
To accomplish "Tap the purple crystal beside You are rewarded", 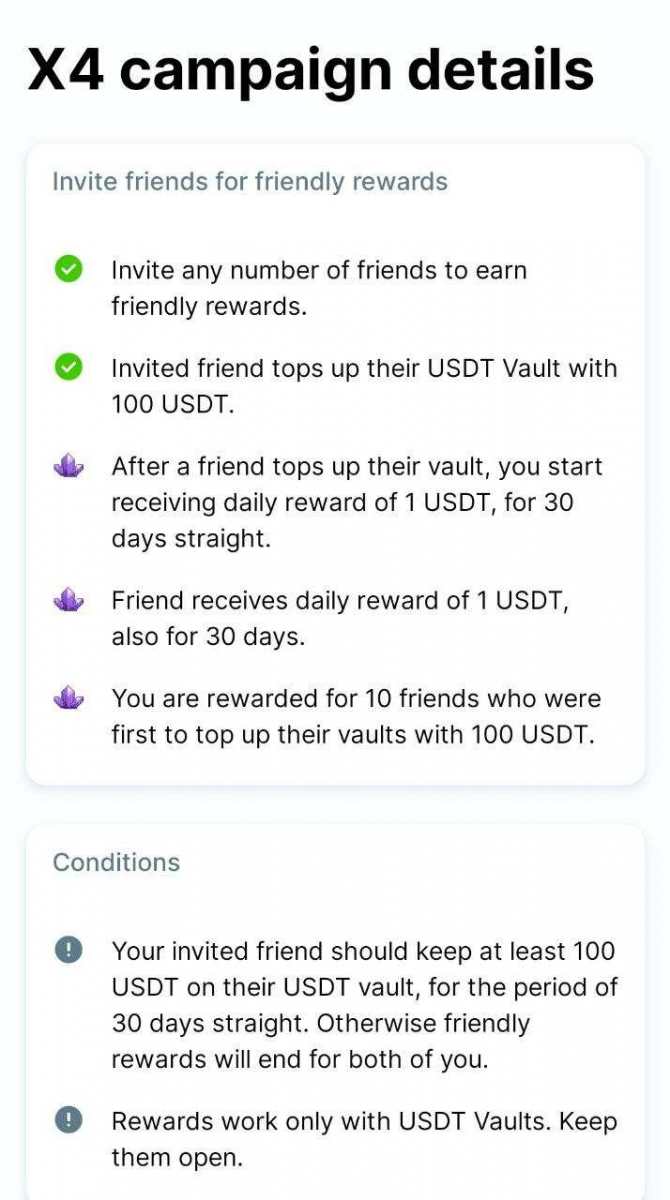I will coord(68,698).
